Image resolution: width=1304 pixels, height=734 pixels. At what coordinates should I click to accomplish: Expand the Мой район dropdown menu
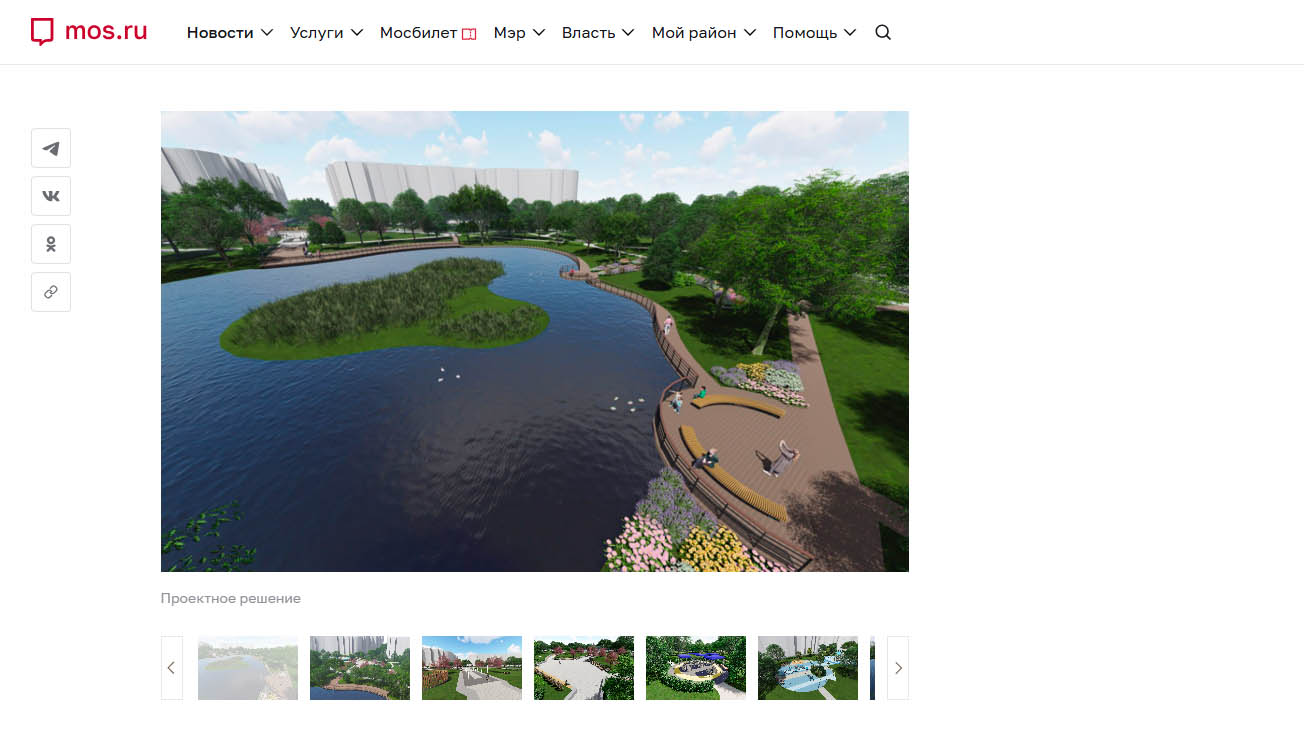(704, 32)
